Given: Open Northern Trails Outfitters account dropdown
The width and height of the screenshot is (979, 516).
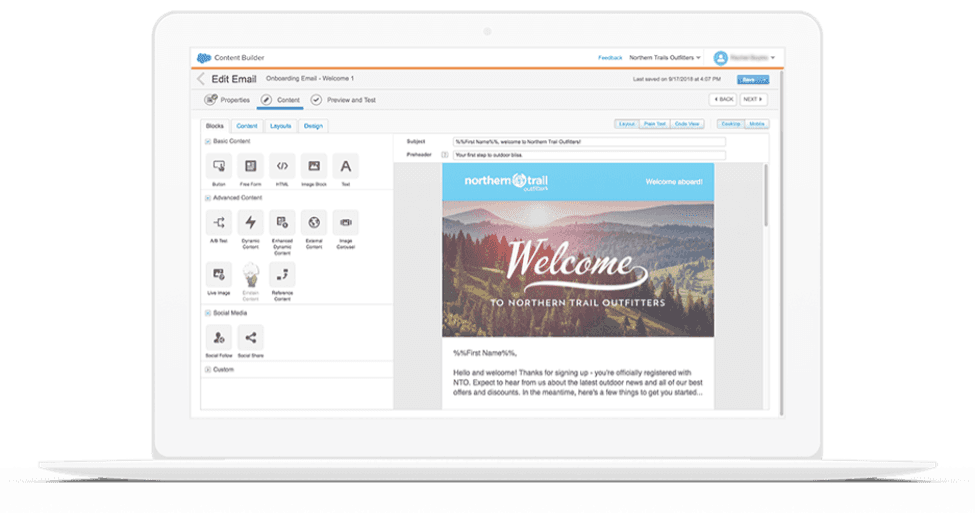Looking at the screenshot, I should 665,58.
